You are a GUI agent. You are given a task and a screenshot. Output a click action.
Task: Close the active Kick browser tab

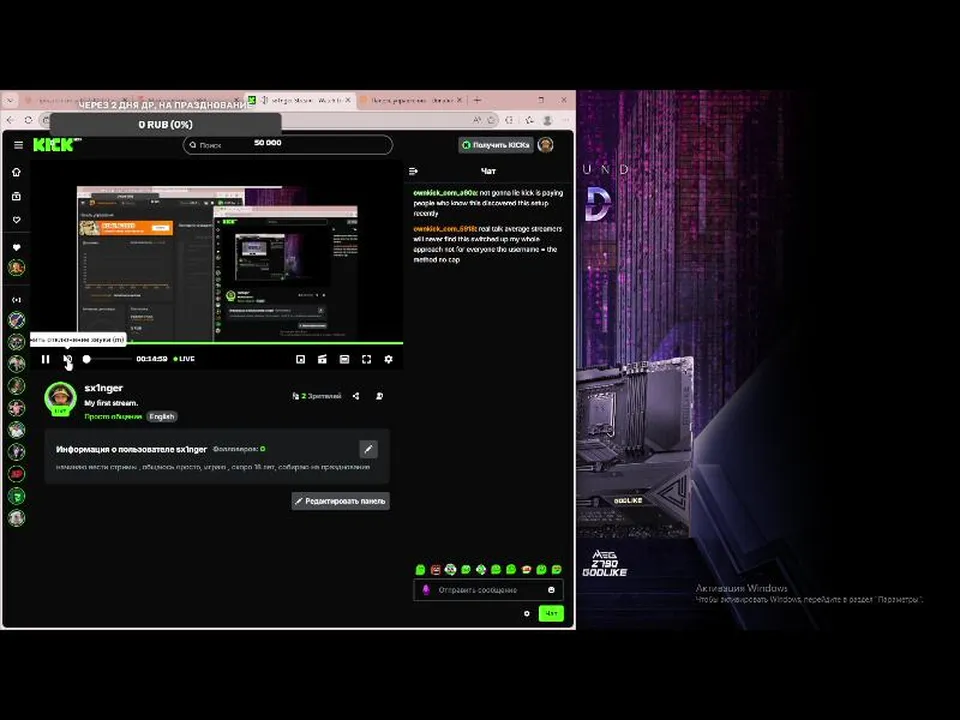tap(348, 100)
